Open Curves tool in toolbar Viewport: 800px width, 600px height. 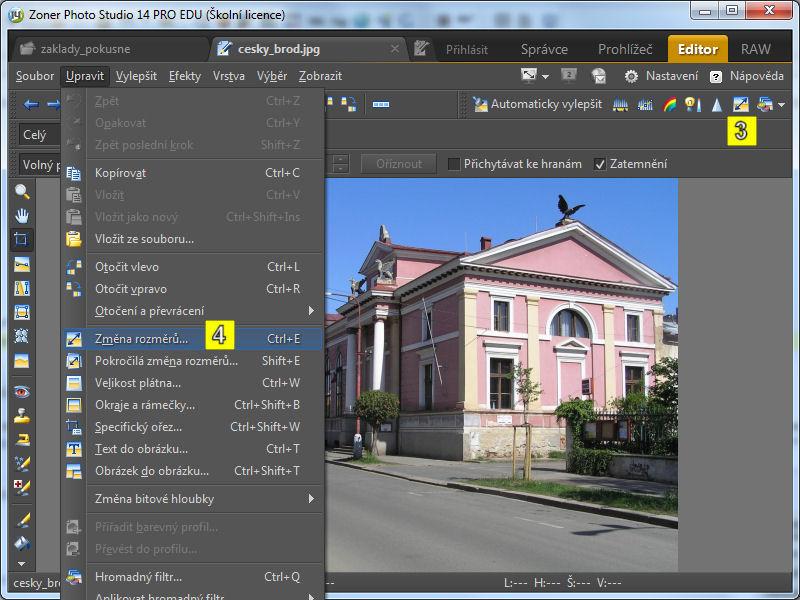pos(645,105)
